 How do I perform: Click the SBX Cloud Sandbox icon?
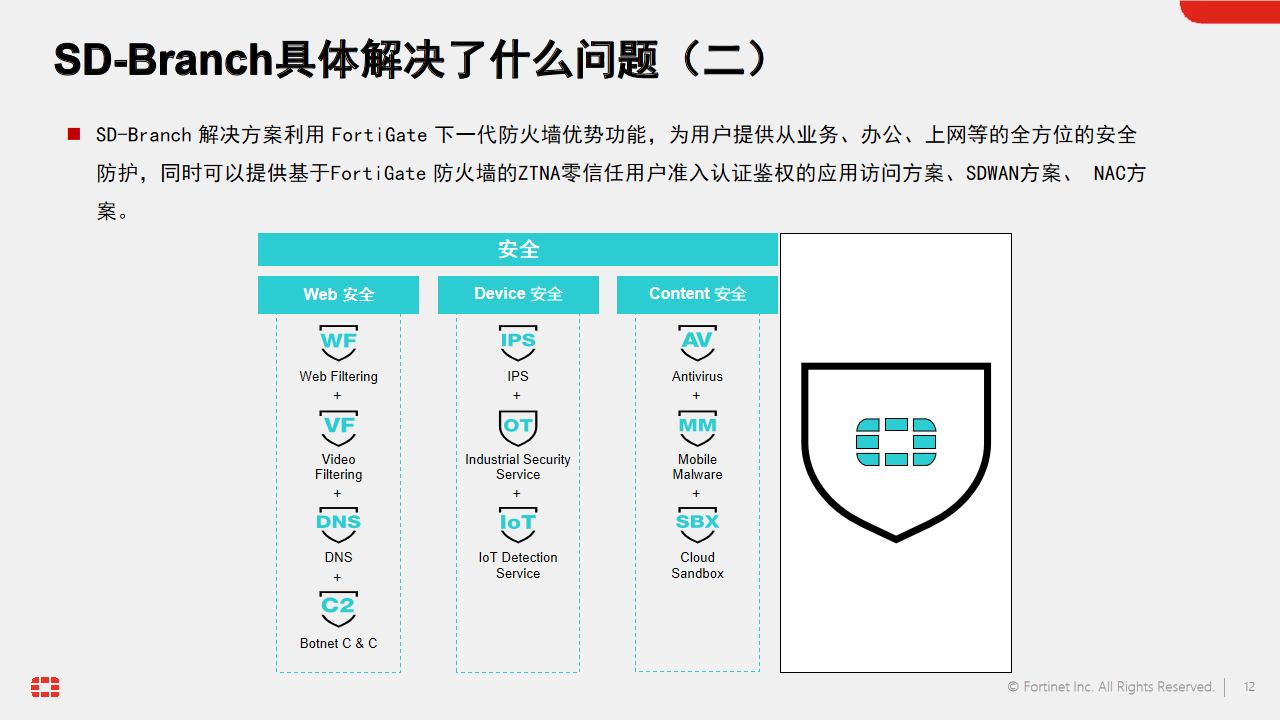pyautogui.click(x=697, y=523)
